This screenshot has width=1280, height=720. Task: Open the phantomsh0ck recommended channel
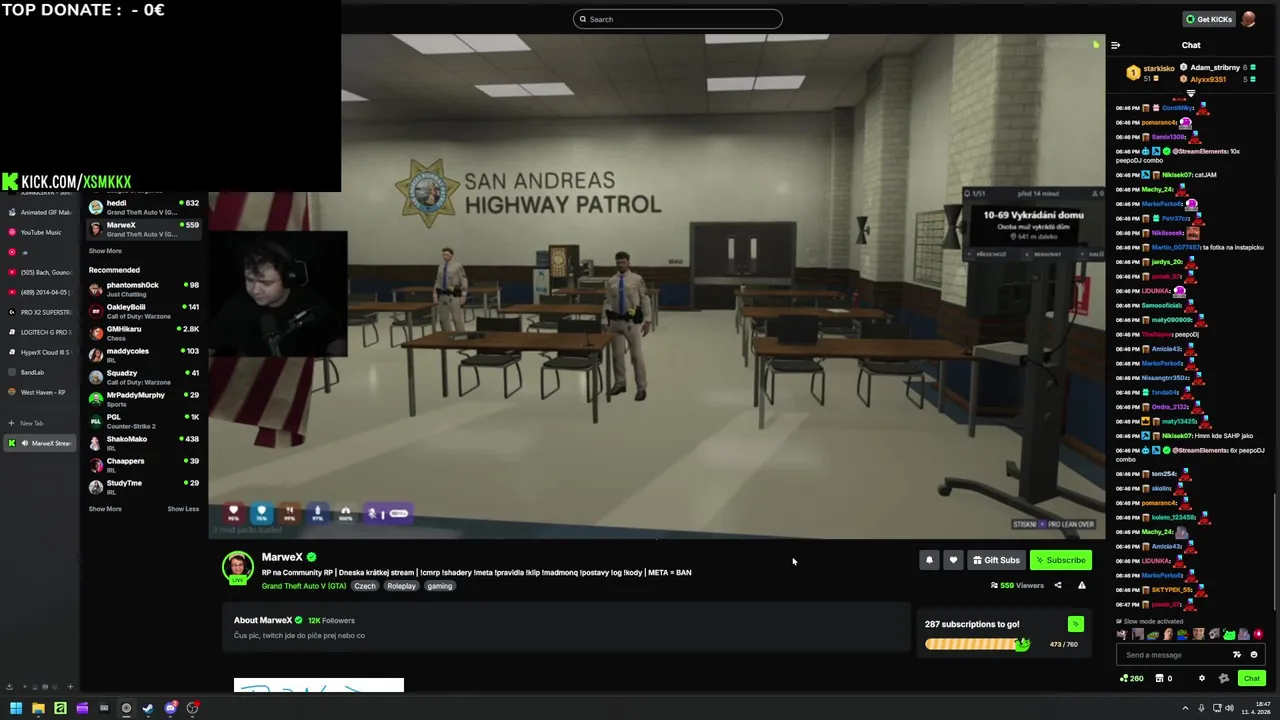(143, 289)
